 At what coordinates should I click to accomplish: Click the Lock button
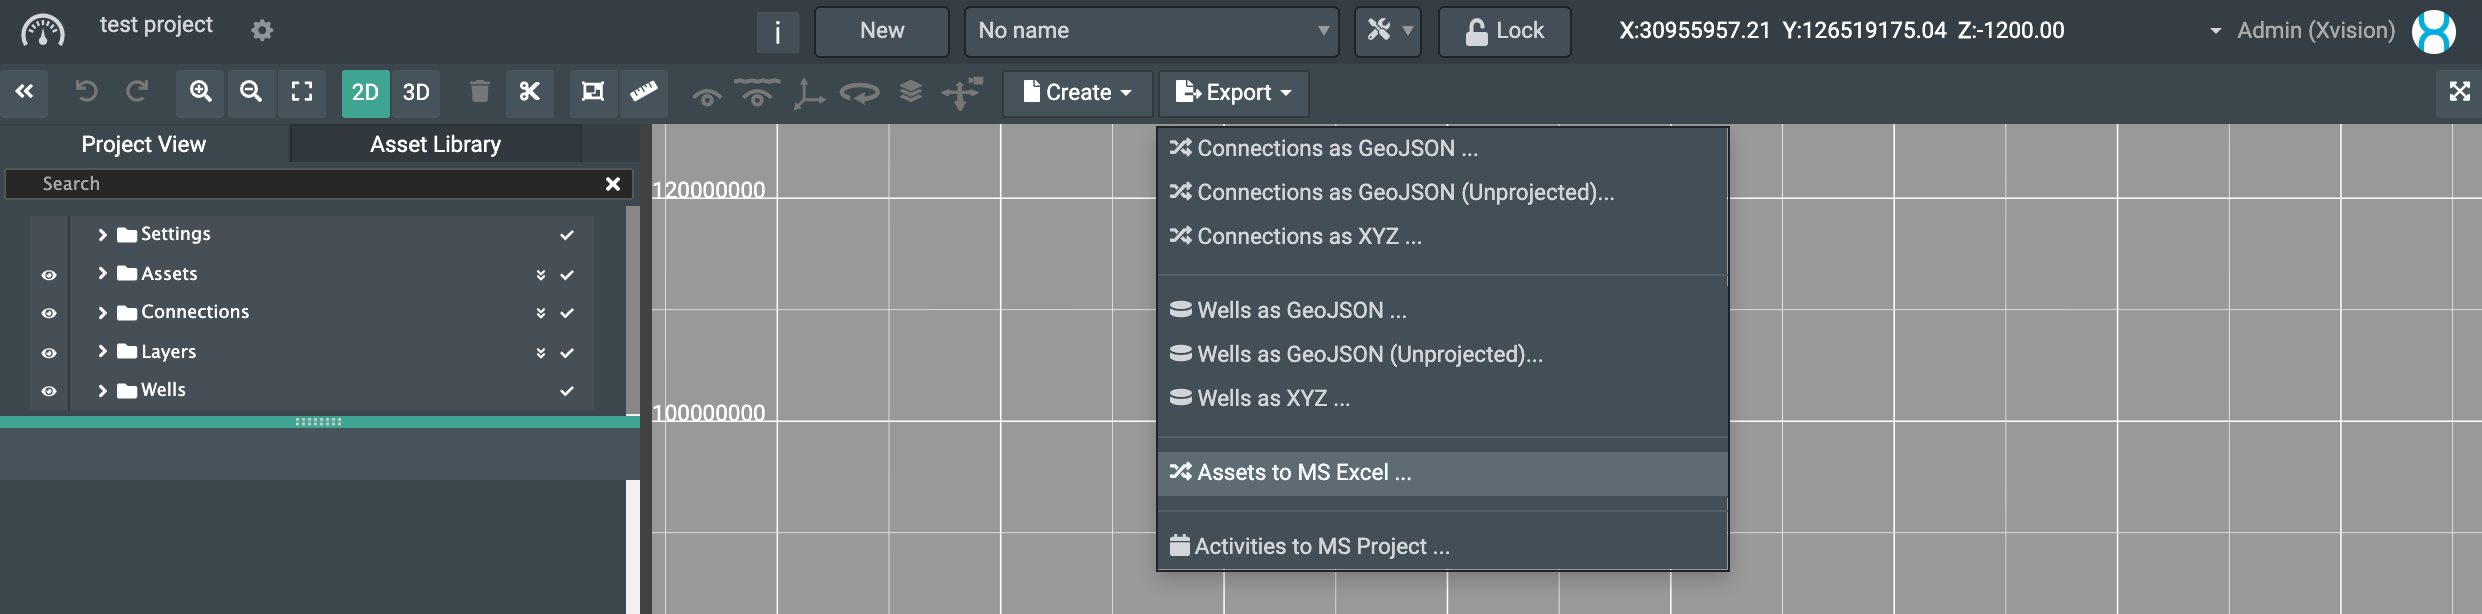pos(1504,31)
